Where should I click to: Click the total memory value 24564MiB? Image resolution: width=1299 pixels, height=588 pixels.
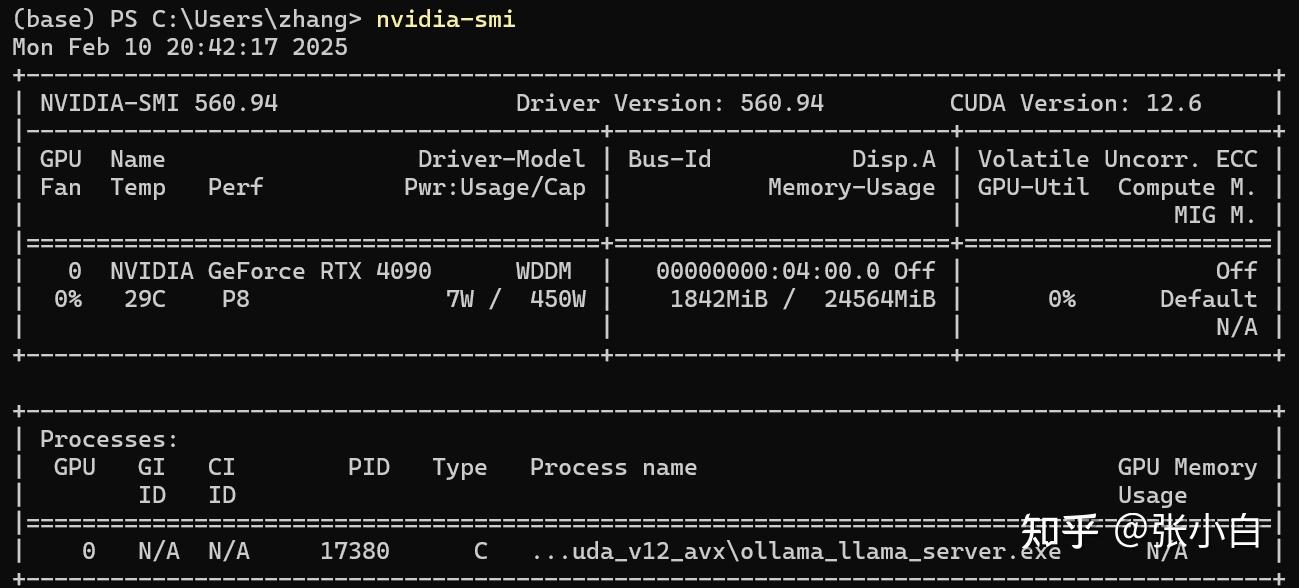pyautogui.click(x=880, y=299)
